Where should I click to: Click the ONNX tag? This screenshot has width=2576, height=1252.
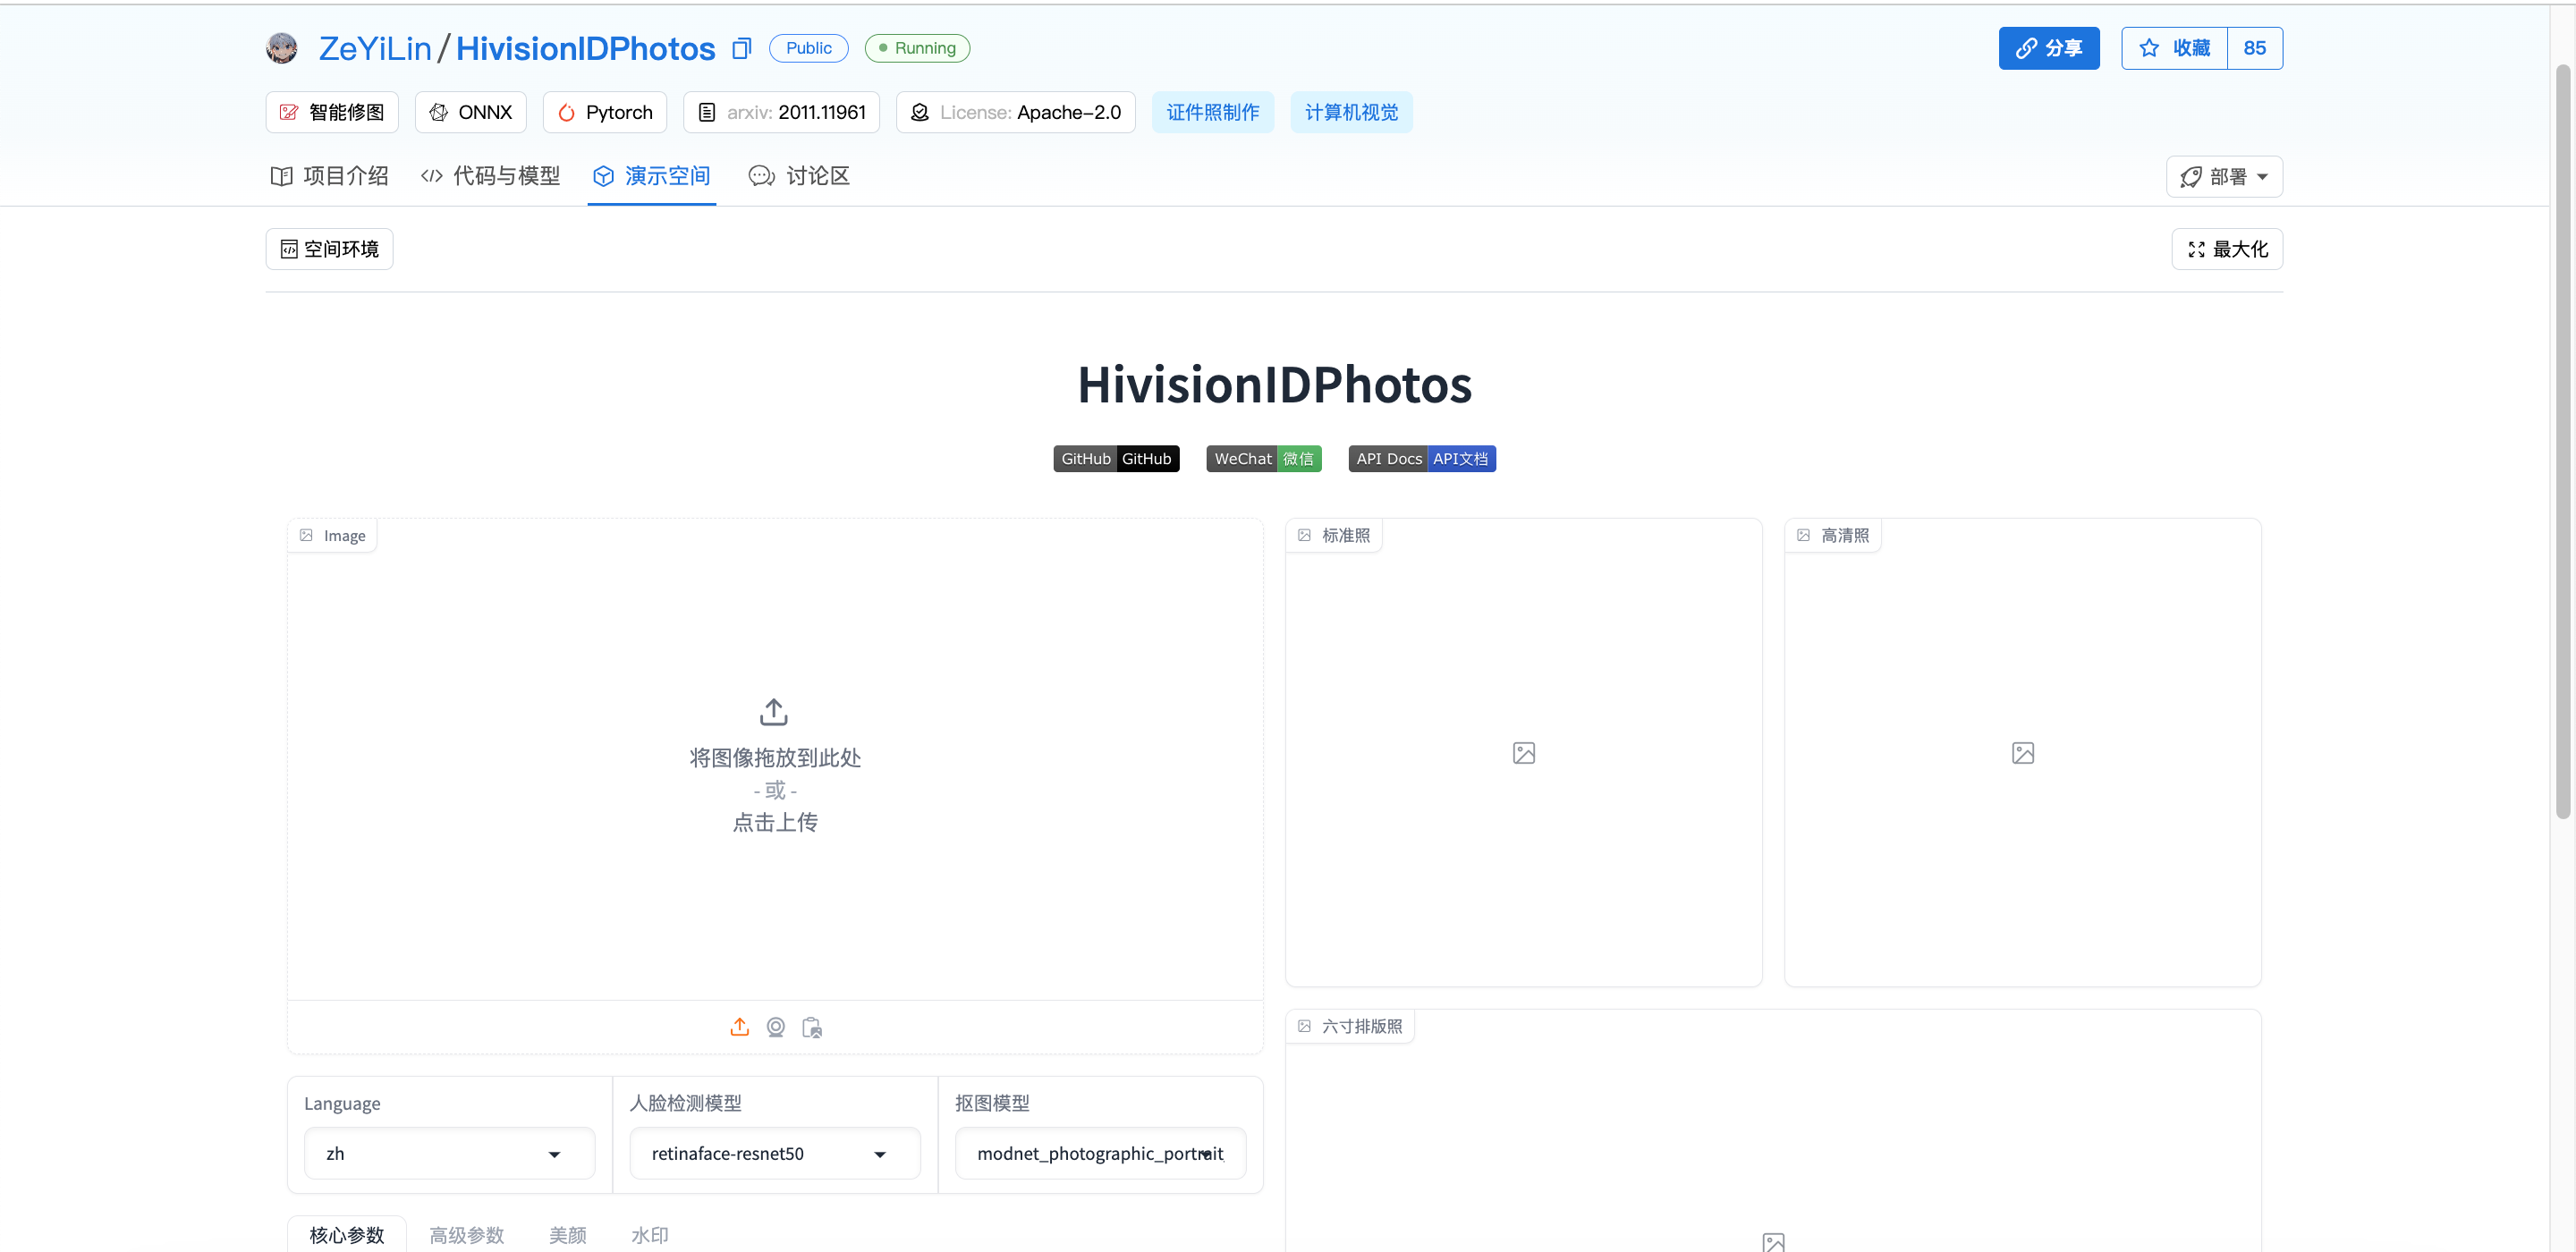coord(471,112)
